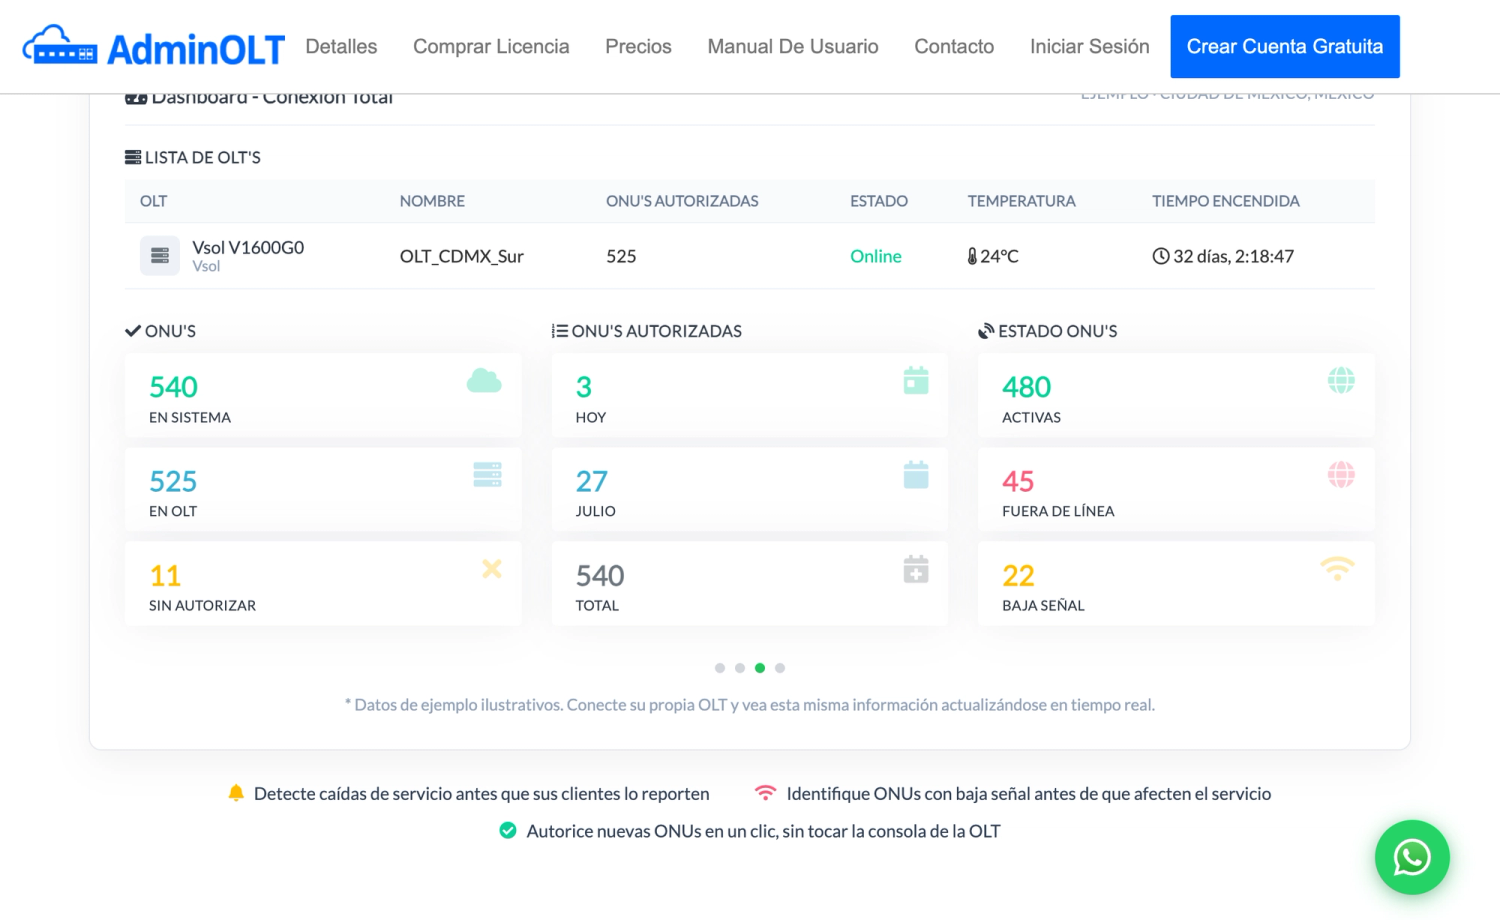This screenshot has height=920, width=1500.
Task: Click the green check icon beside Autorice nuevas
Action: [508, 830]
